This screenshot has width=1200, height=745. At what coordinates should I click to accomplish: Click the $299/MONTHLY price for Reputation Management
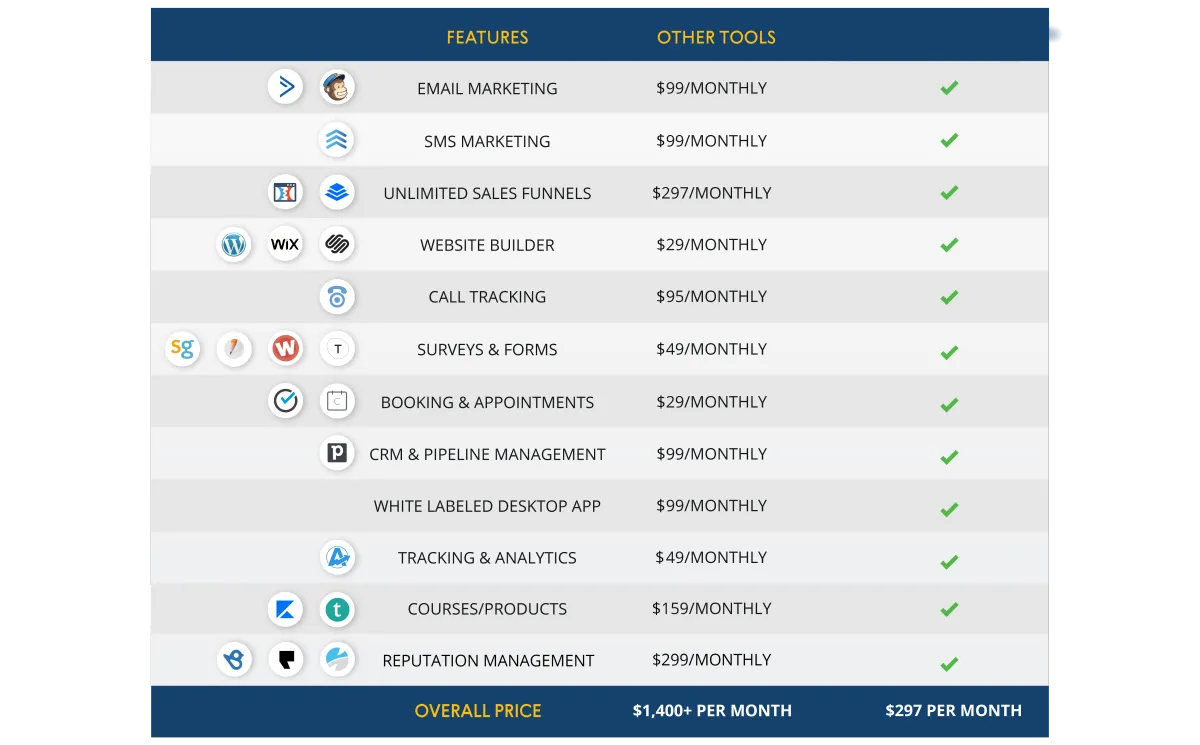tap(712, 660)
